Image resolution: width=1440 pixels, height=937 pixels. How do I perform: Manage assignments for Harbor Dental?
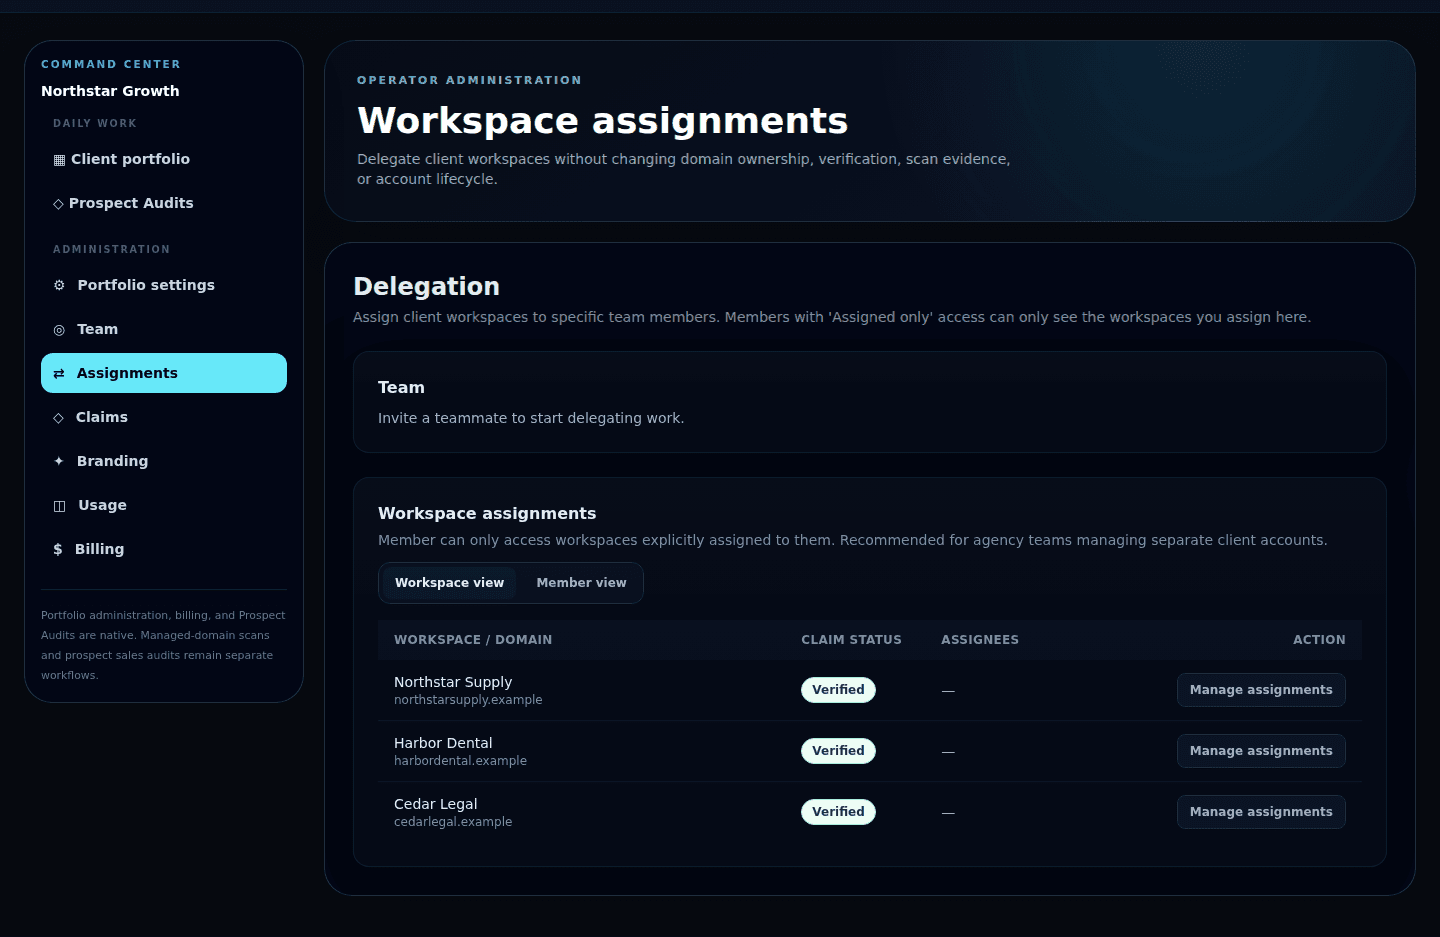(1261, 751)
